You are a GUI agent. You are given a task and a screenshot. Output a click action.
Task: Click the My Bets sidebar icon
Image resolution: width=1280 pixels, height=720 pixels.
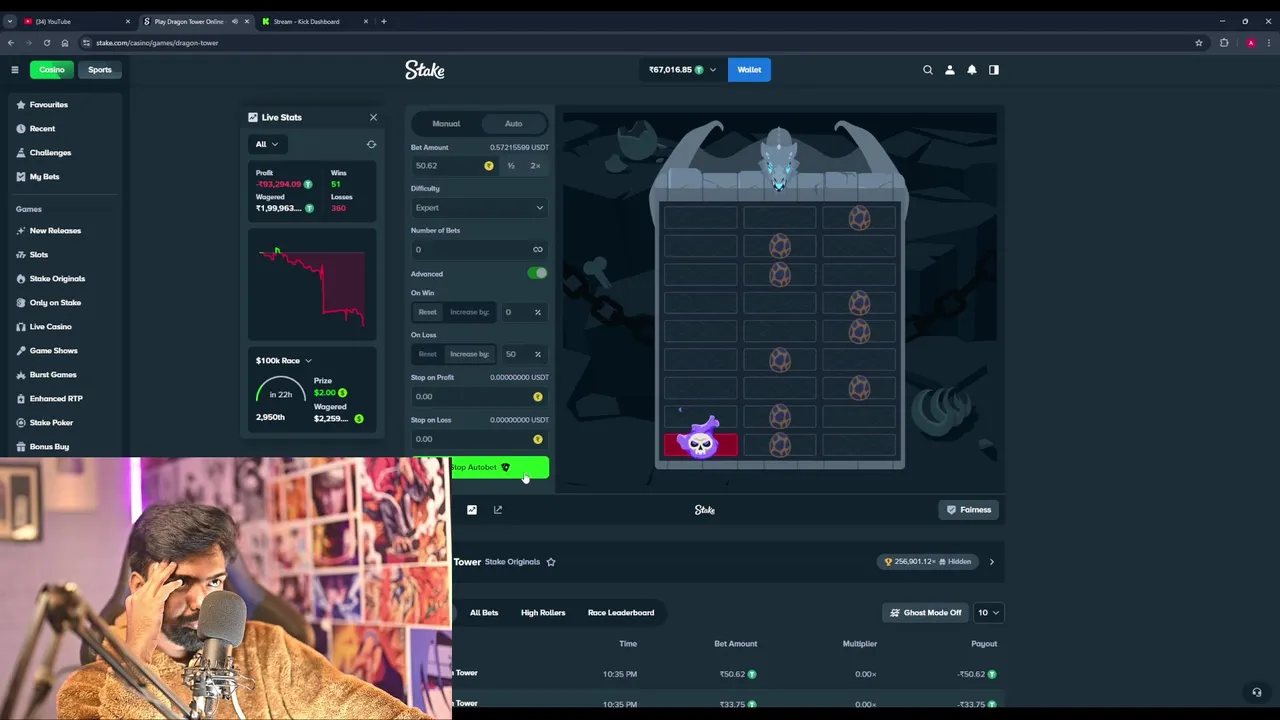pos(21,177)
